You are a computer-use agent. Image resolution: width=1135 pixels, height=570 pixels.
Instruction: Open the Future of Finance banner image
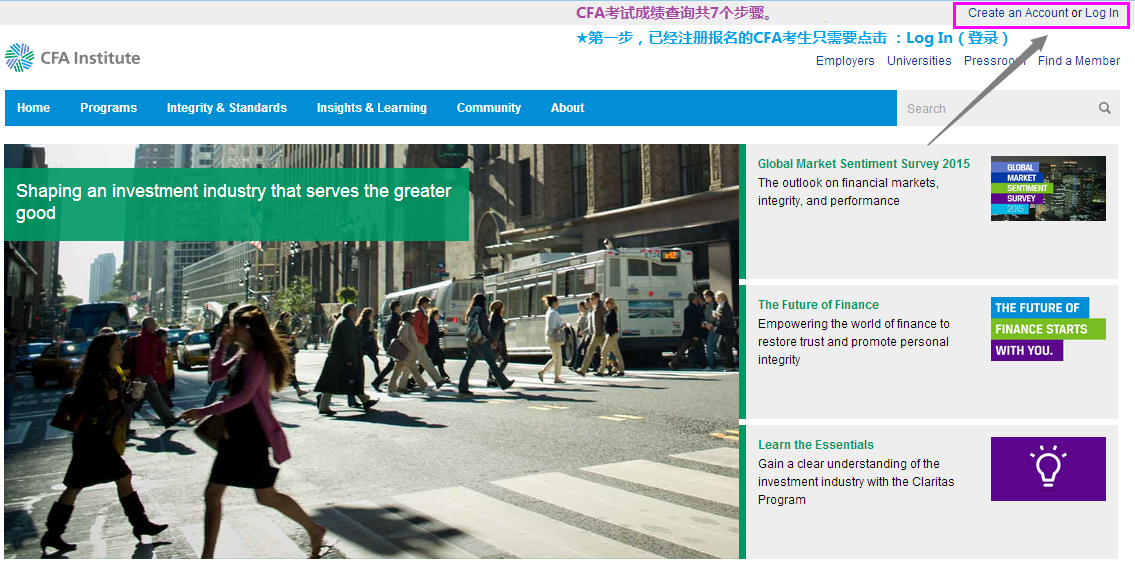click(1047, 328)
